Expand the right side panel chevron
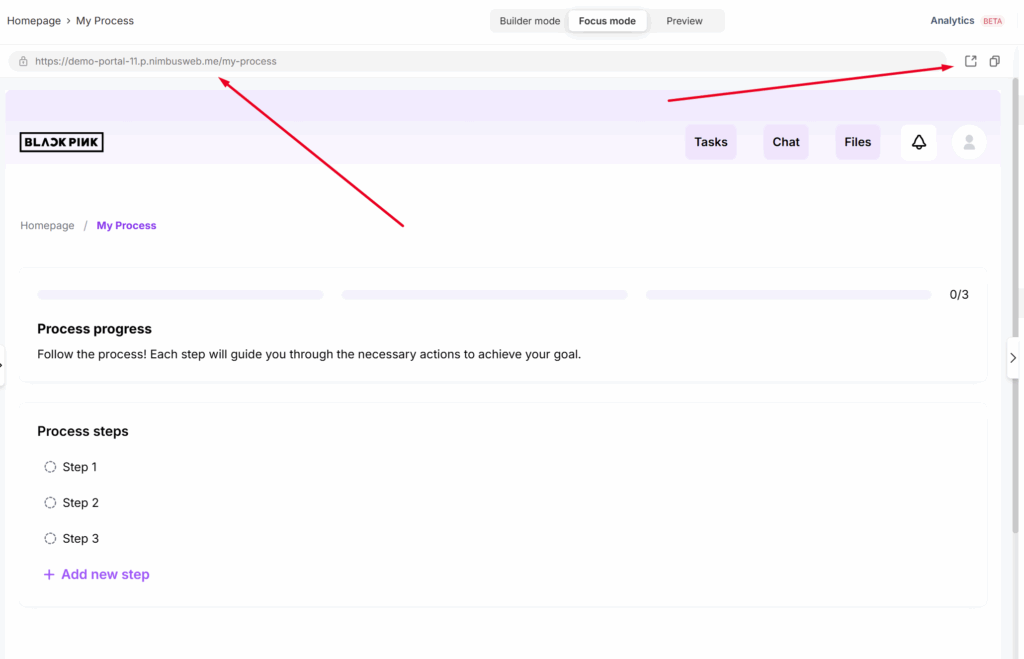The height and width of the screenshot is (659, 1024). tap(1012, 358)
